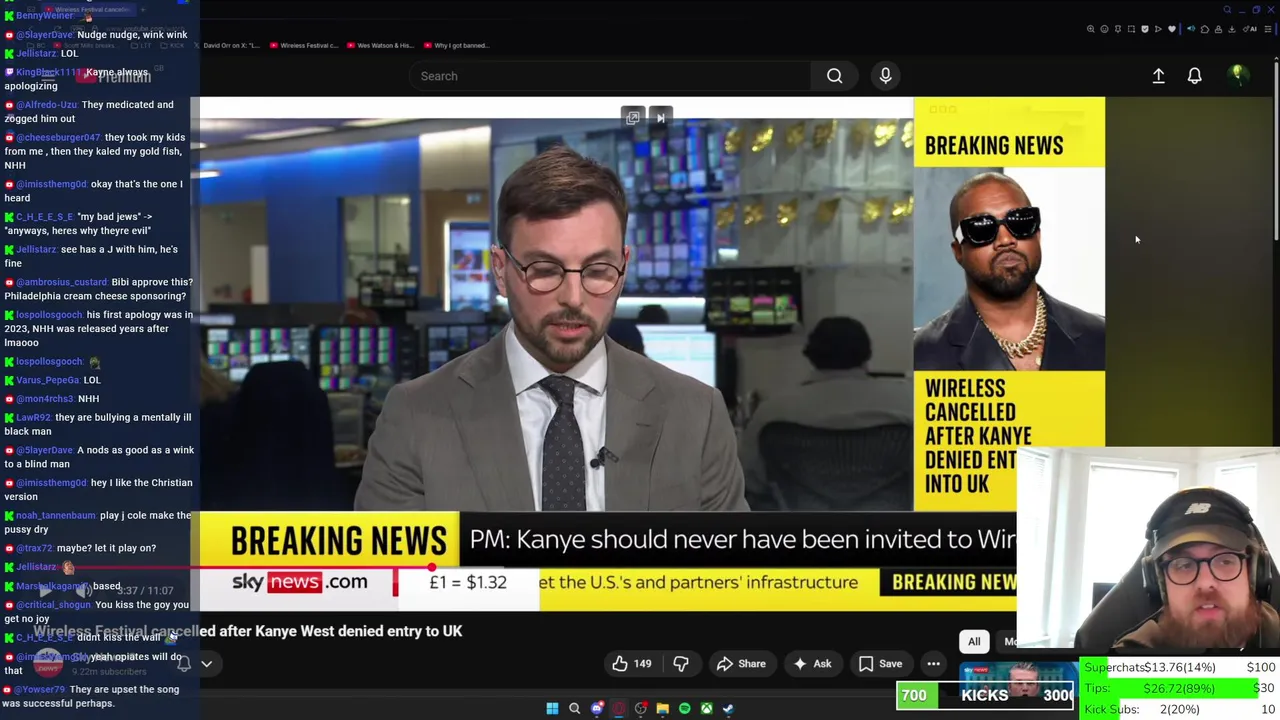The height and width of the screenshot is (720, 1280).
Task: Select the All filter chip
Action: 974,642
